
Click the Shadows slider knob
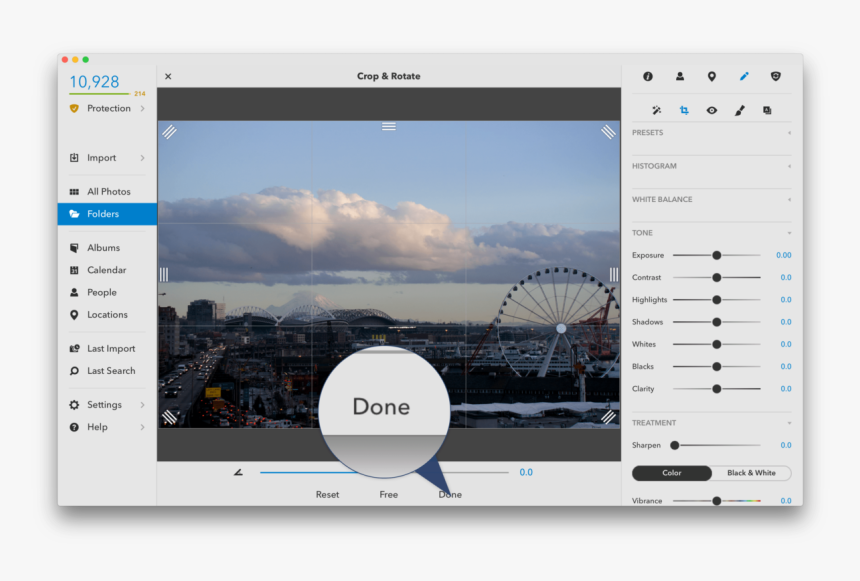click(716, 322)
